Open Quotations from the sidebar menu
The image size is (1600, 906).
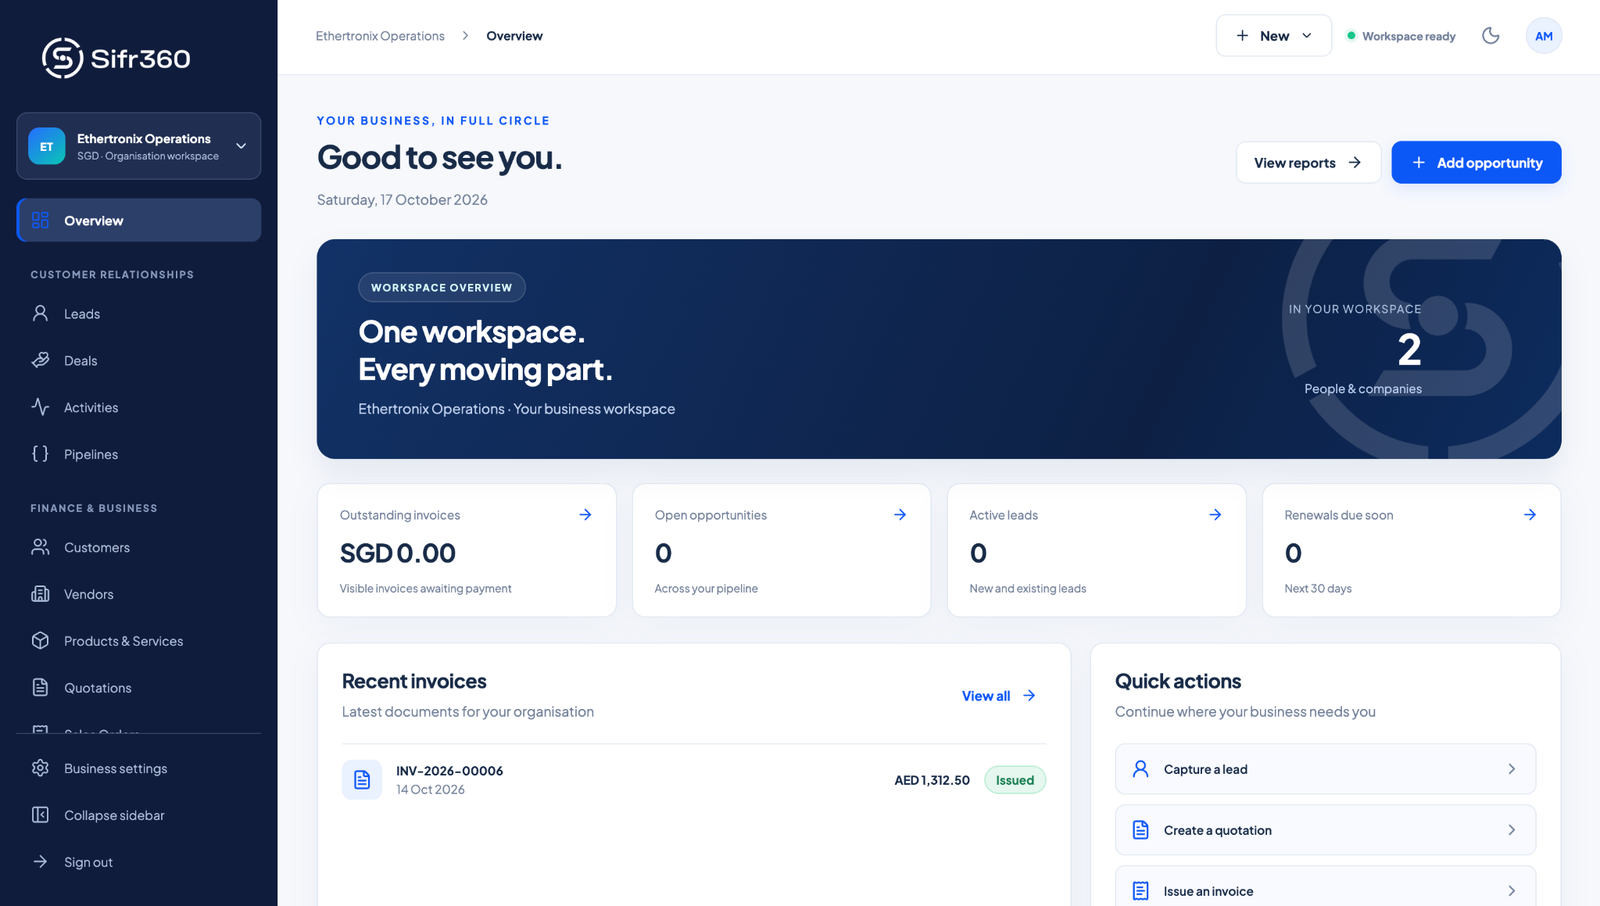139,688
